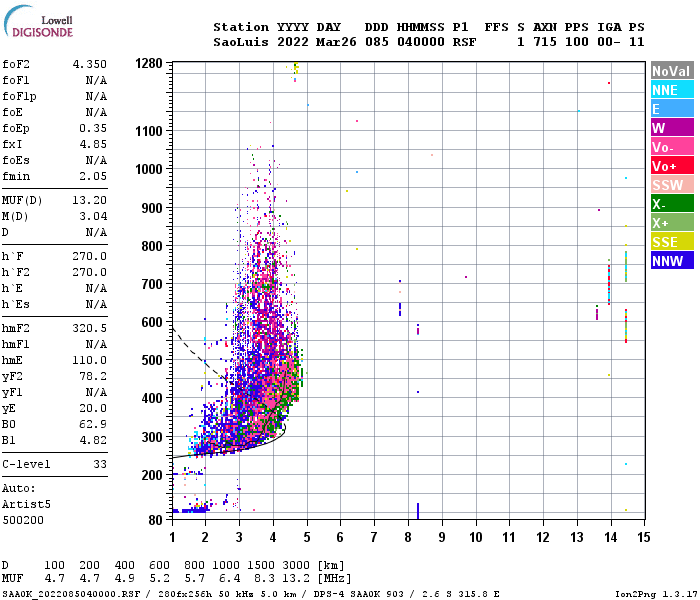The image size is (700, 600).
Task: Click the foEp value 0.35
Action: [x=93, y=128]
